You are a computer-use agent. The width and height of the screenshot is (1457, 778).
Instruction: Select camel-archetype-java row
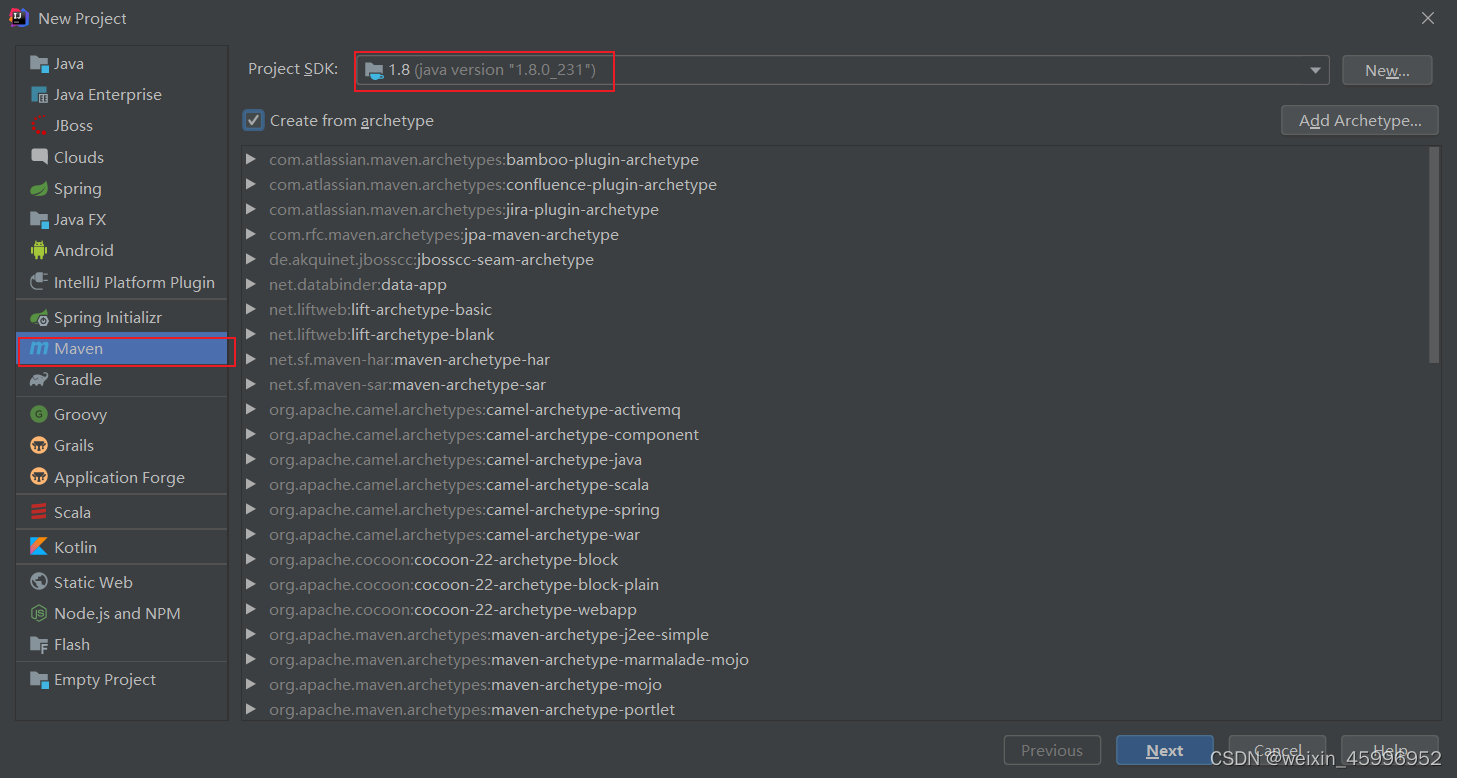pyautogui.click(x=834, y=459)
